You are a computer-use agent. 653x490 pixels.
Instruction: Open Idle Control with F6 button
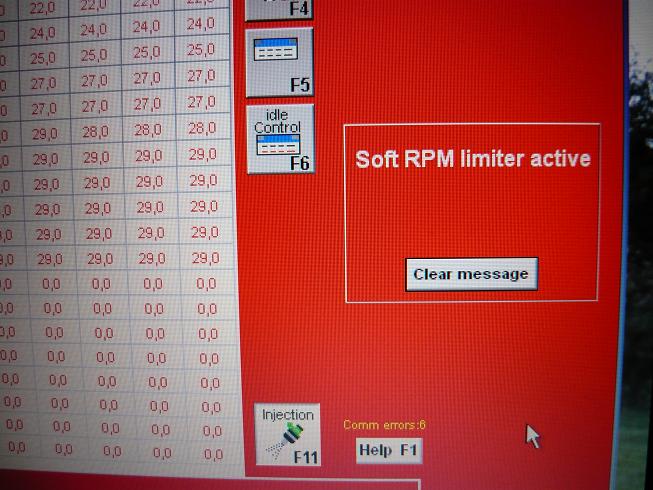click(279, 138)
